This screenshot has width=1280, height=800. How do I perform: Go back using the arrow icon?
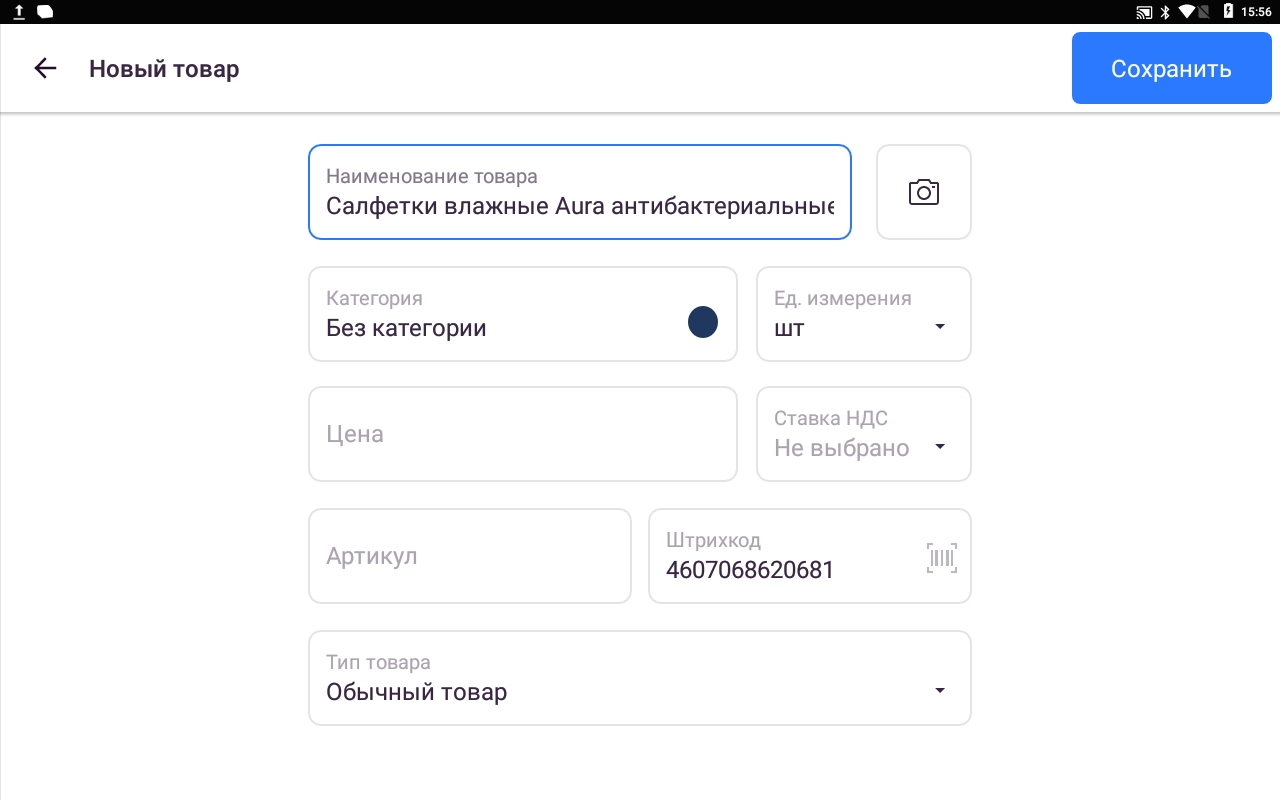click(x=45, y=68)
